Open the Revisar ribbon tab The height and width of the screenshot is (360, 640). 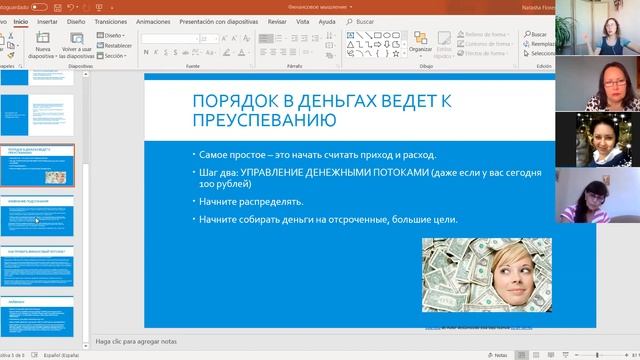coord(277,22)
